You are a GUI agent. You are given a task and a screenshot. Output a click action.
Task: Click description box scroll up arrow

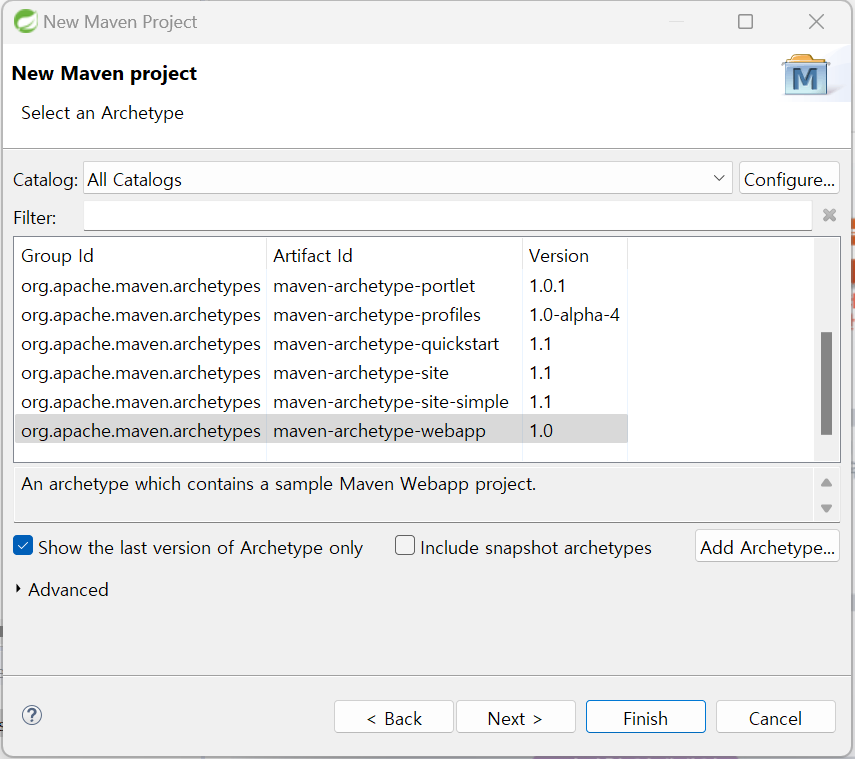[x=826, y=483]
